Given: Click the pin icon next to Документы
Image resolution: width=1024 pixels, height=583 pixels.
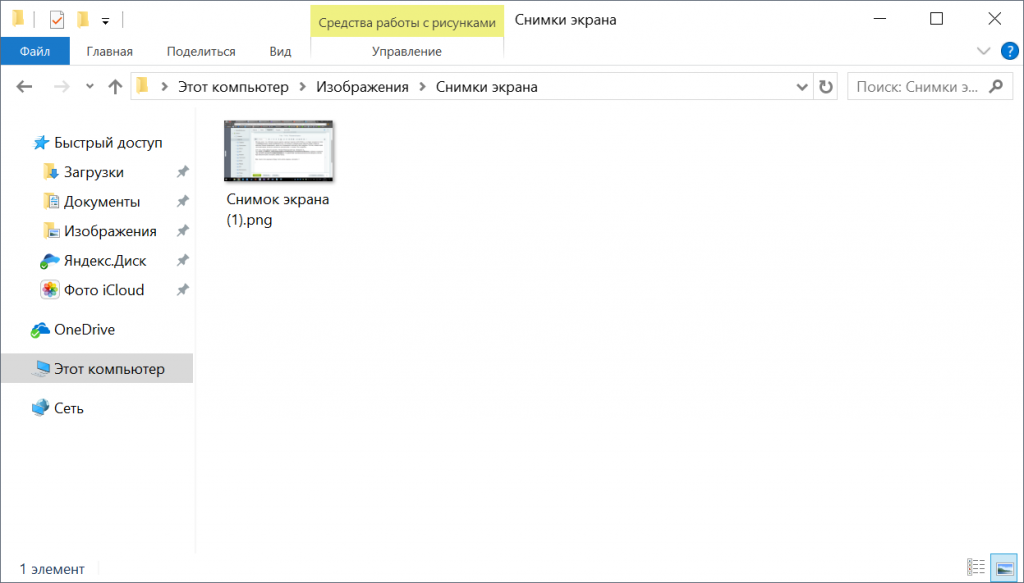Looking at the screenshot, I should (183, 202).
